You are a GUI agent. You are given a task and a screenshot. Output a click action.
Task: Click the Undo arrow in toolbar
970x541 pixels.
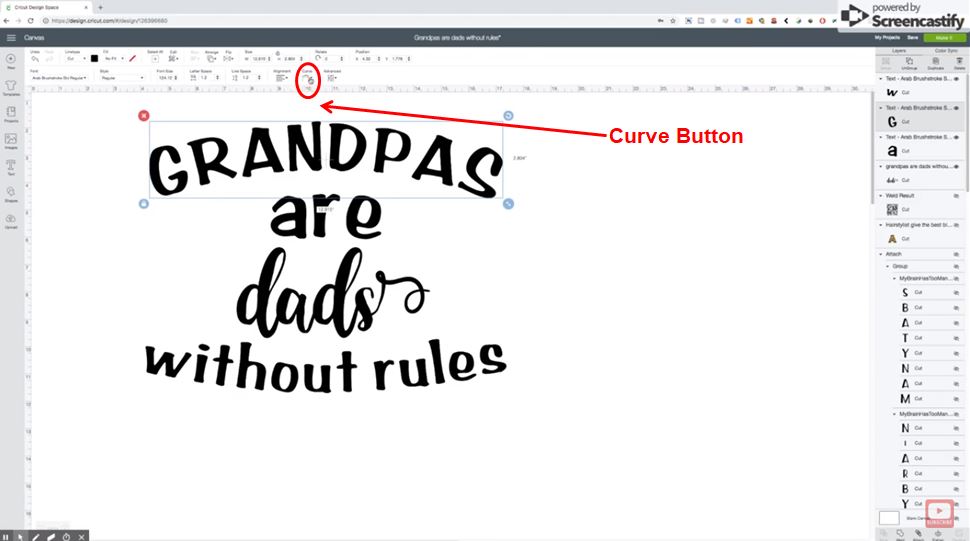(35, 58)
